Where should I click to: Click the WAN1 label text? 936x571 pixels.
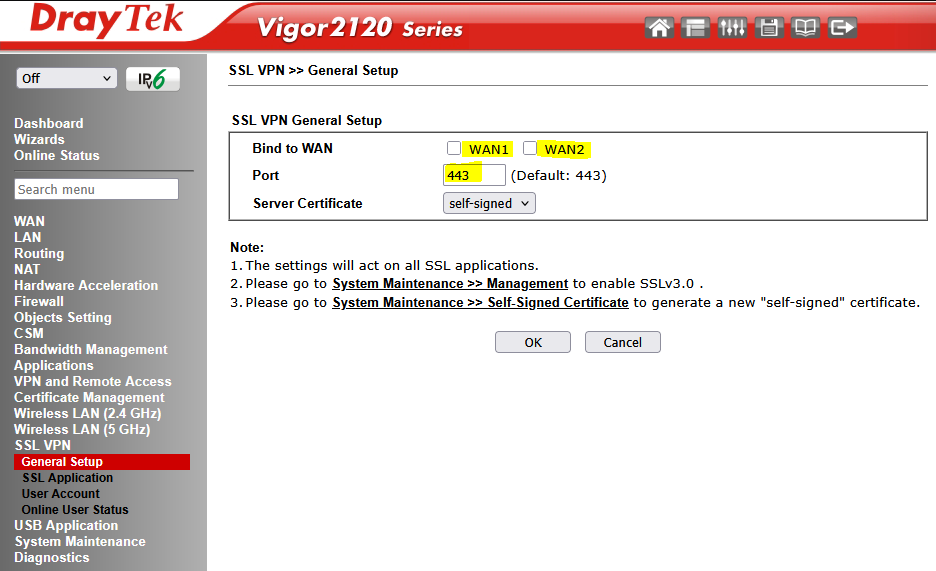coord(489,149)
